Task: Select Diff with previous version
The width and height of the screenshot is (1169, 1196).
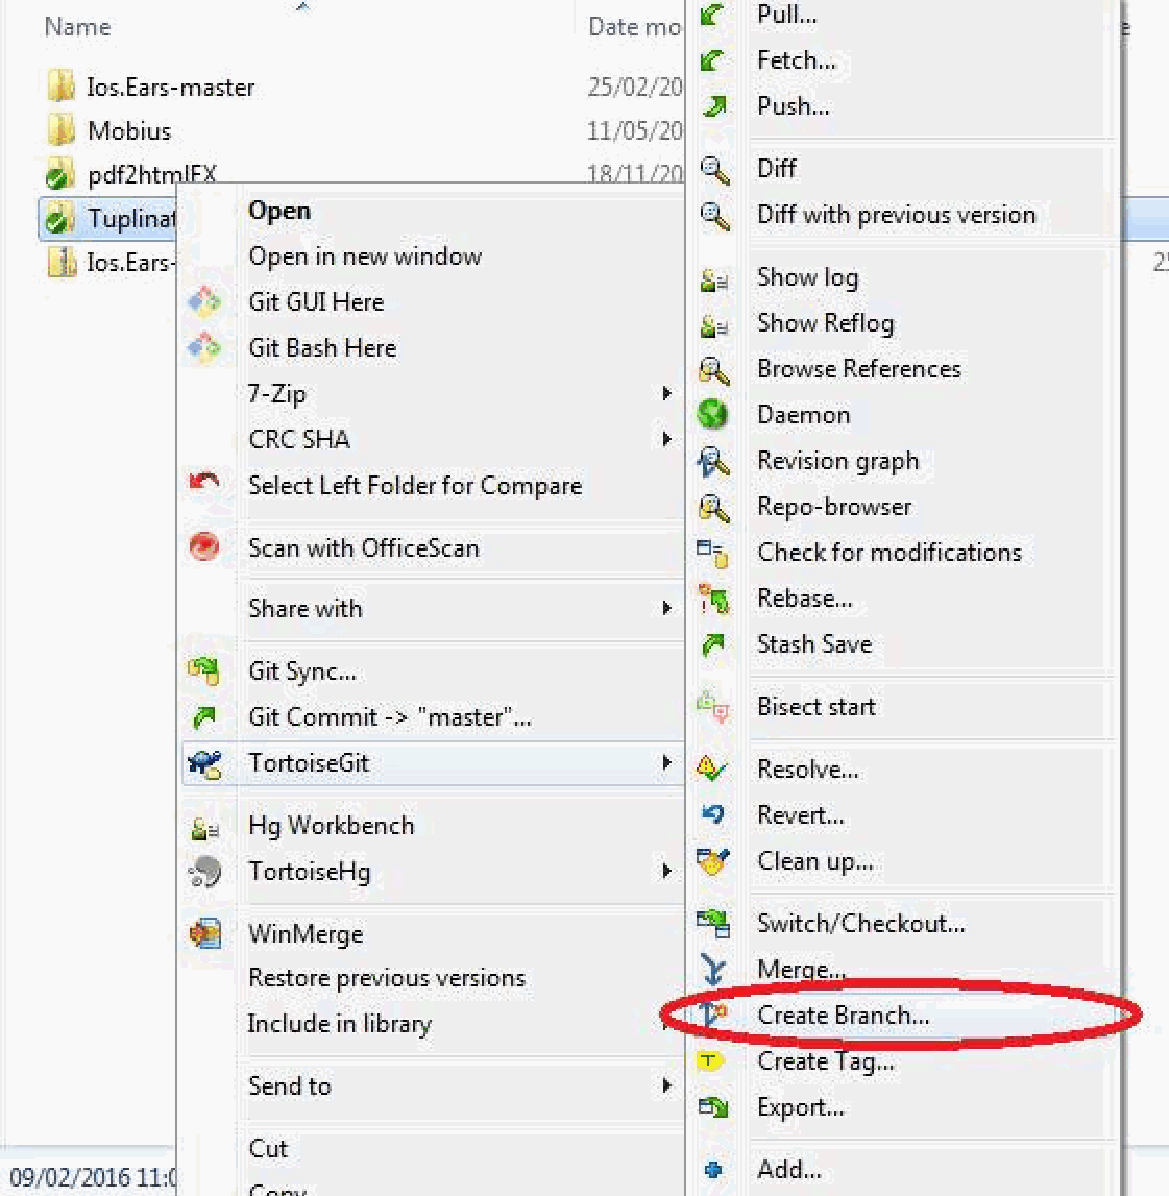Action: tap(896, 215)
